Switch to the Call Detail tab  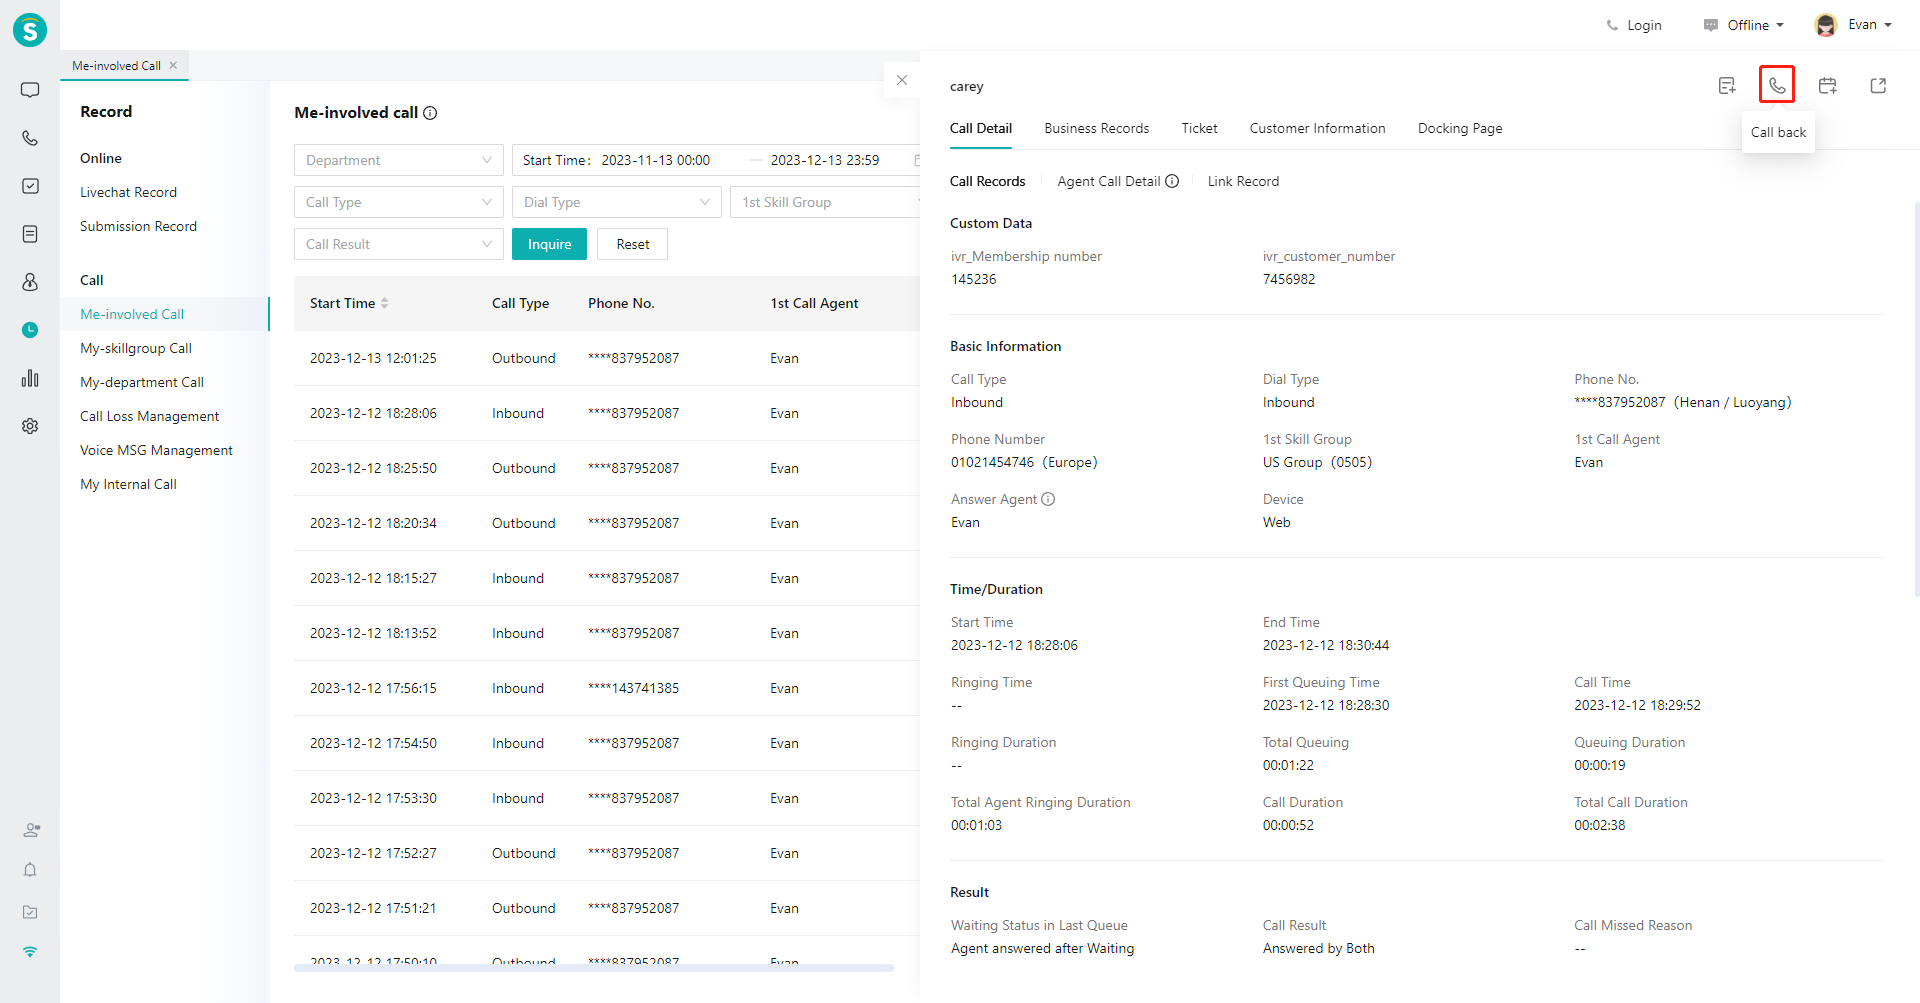point(981,128)
